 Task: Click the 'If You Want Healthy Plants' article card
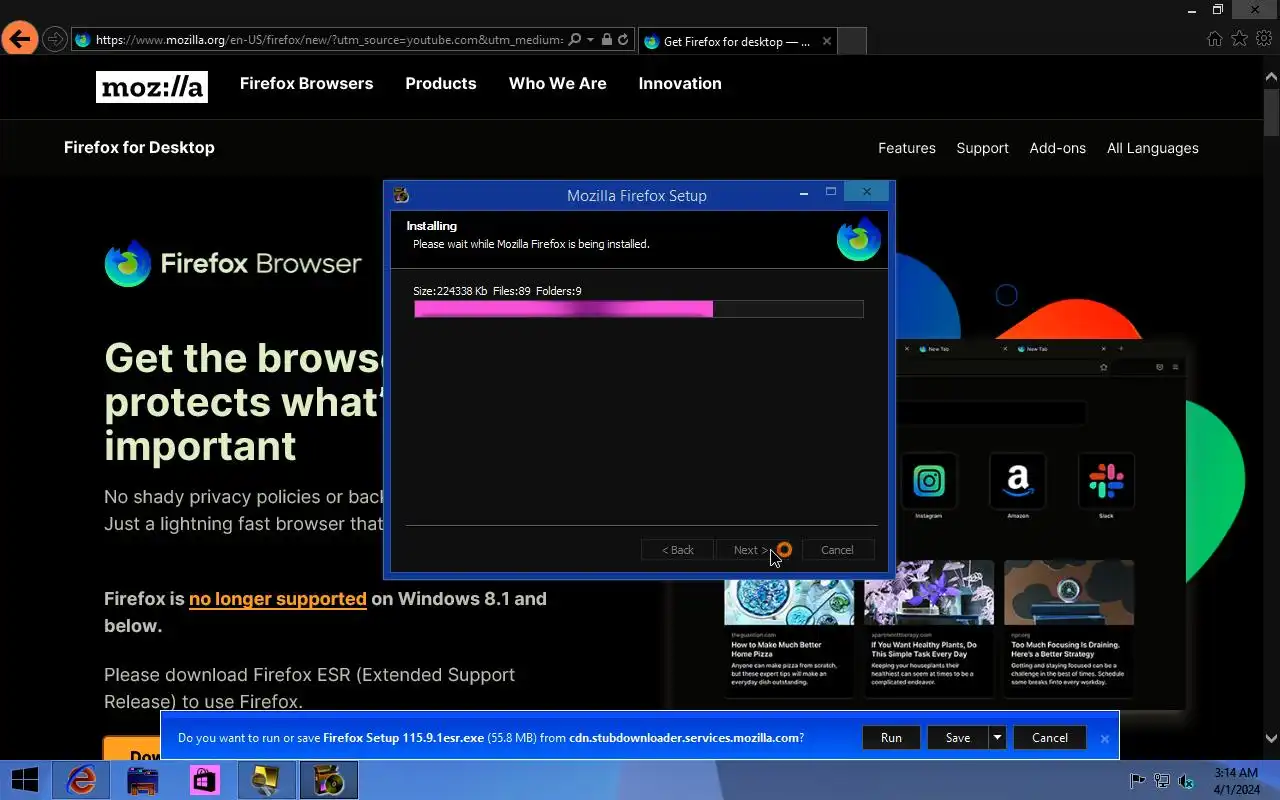929,628
